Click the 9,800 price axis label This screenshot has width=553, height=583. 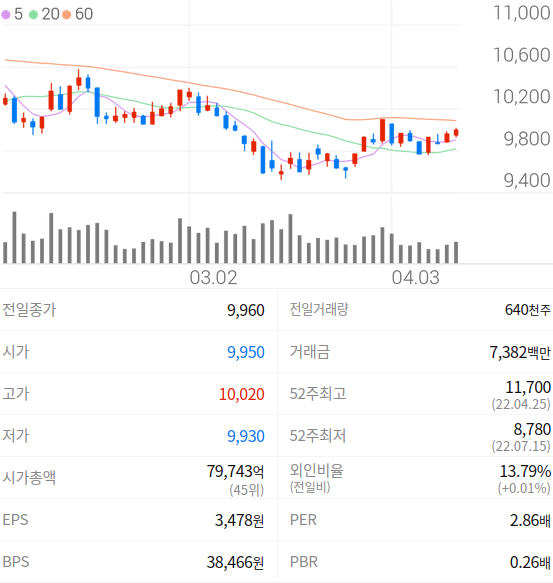click(527, 139)
